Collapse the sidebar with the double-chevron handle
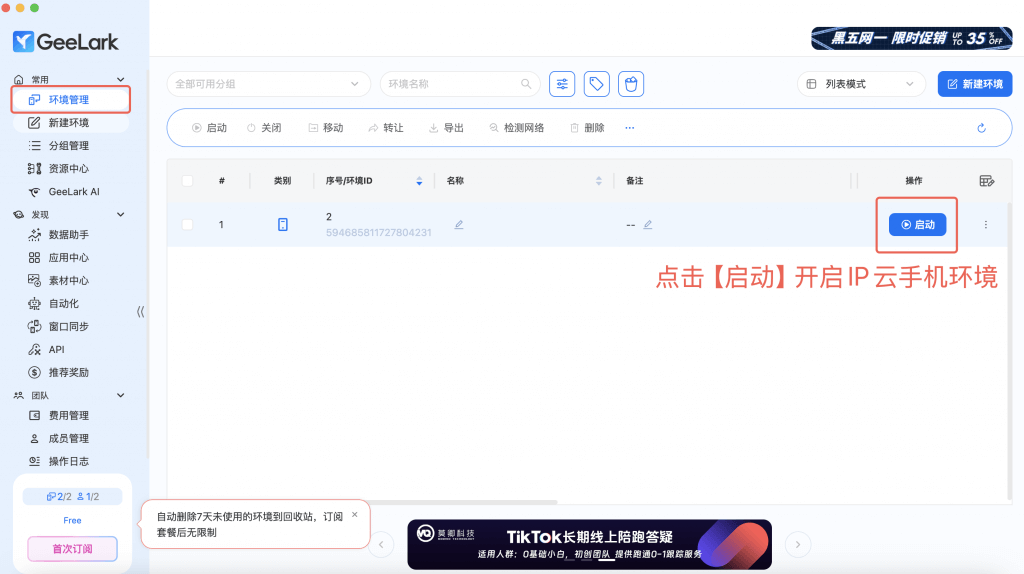This screenshot has width=1024, height=574. [x=140, y=312]
